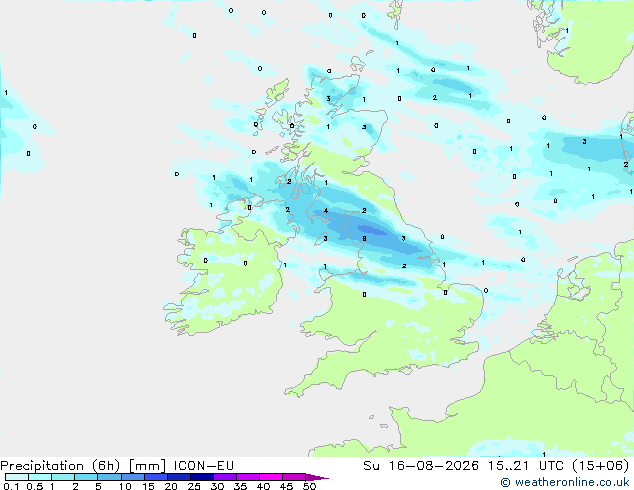Image resolution: width=634 pixels, height=490 pixels.
Task: Click the above-50 mm arrow tip of legend
Action: pyautogui.click(x=317, y=477)
